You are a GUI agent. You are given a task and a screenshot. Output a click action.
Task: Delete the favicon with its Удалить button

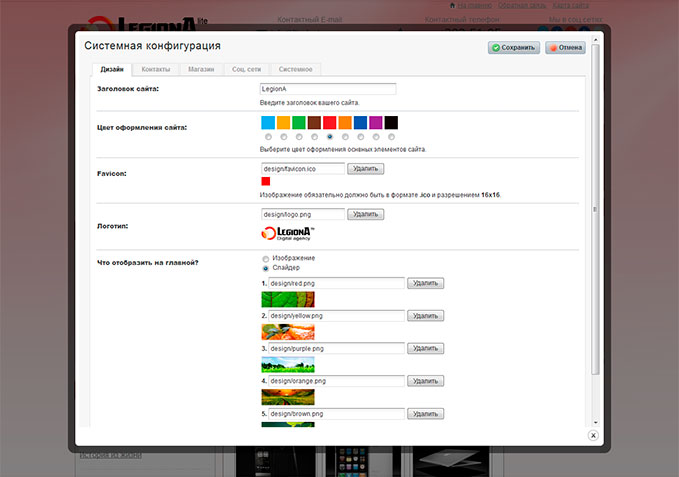[365, 169]
